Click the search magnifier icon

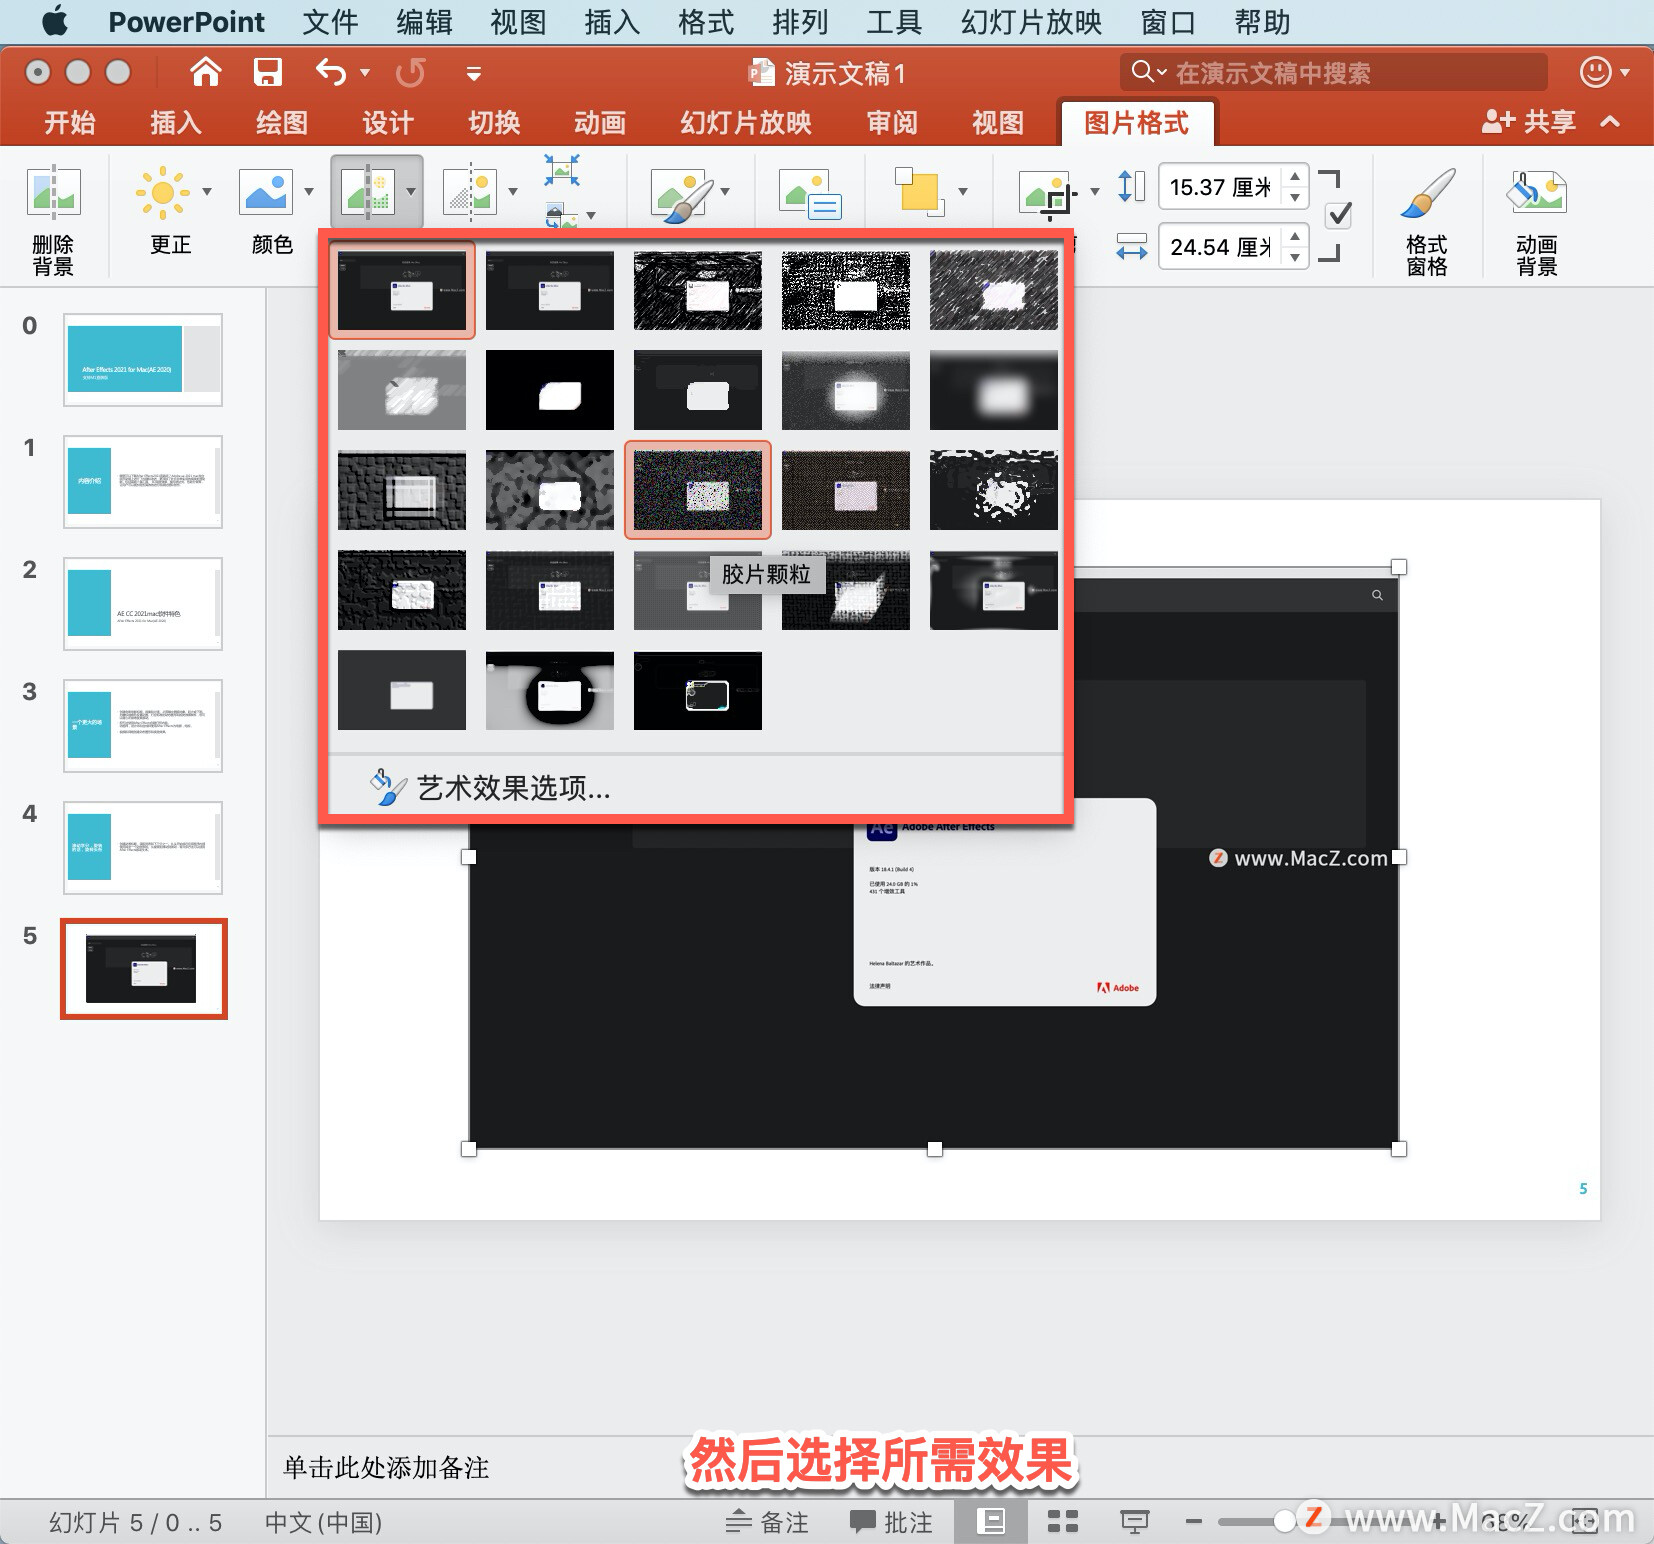point(1142,72)
